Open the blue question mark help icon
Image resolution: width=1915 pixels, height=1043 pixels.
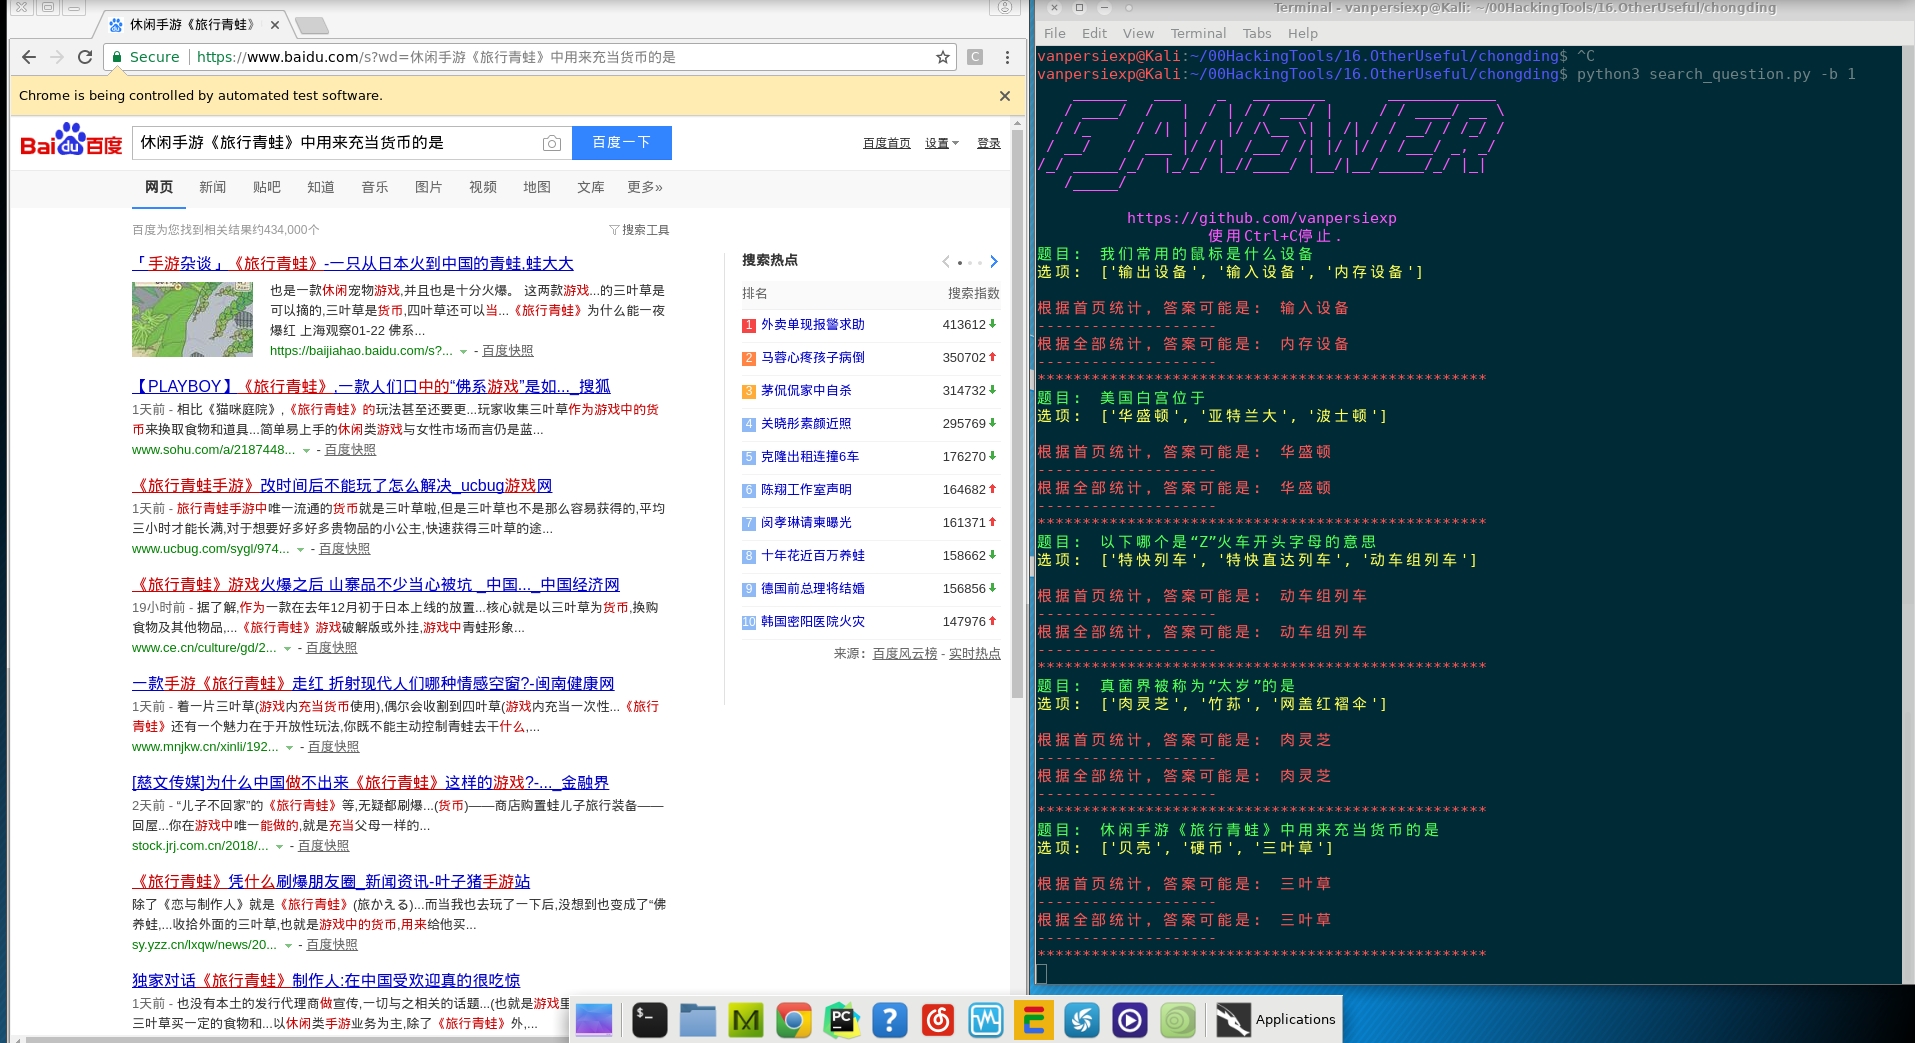click(x=889, y=1020)
